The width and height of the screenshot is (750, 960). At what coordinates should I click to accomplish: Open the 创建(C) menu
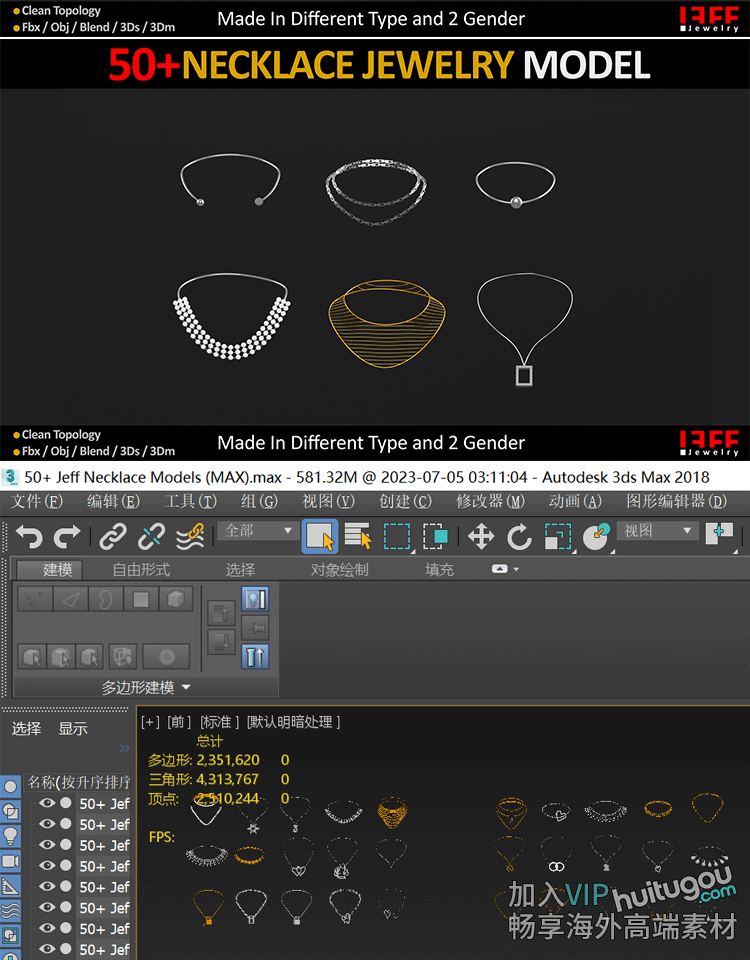[405, 501]
